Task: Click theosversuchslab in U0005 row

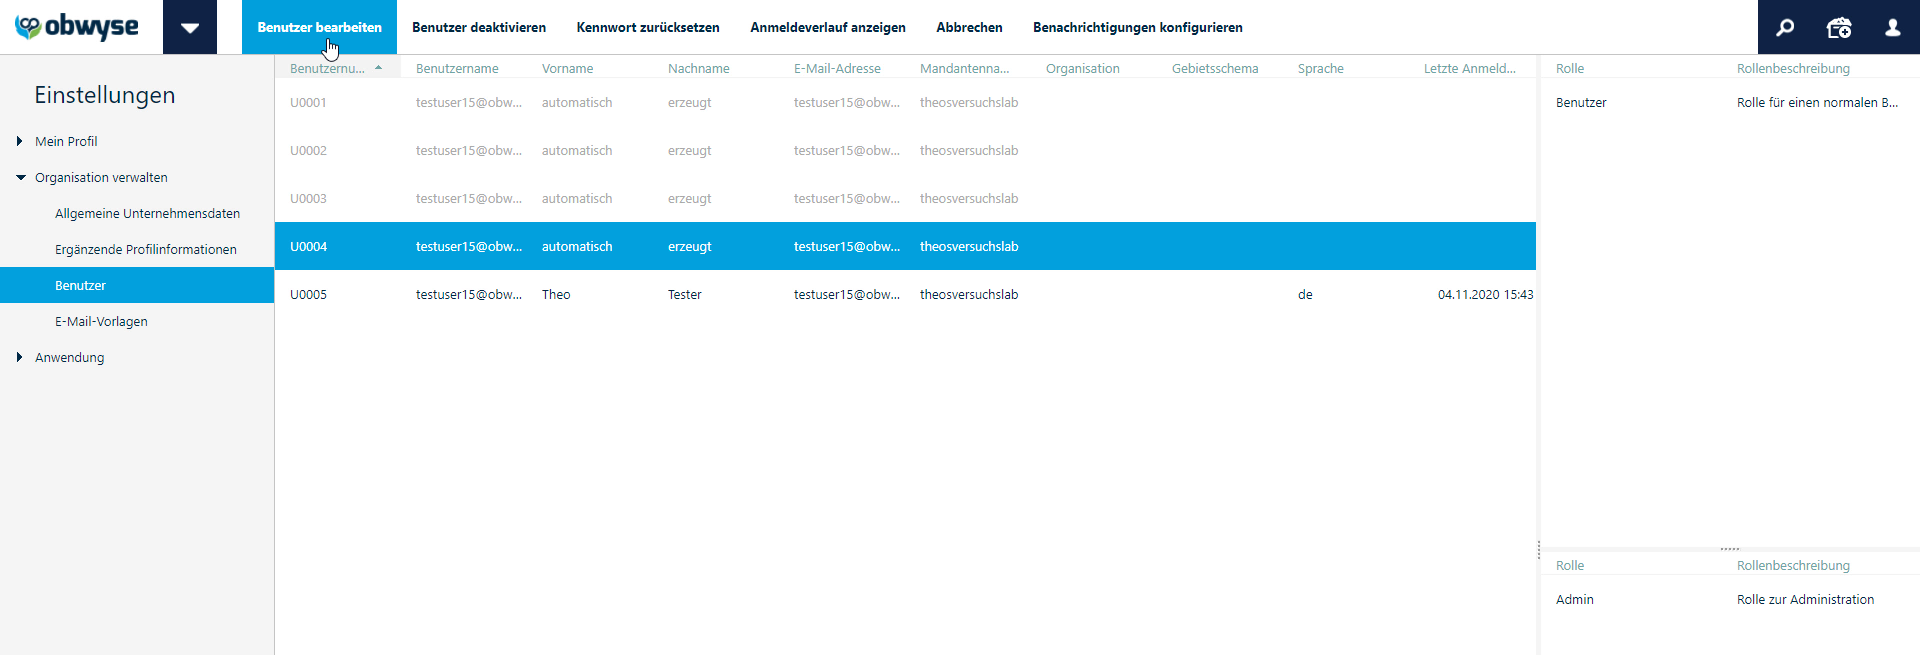Action: (969, 294)
